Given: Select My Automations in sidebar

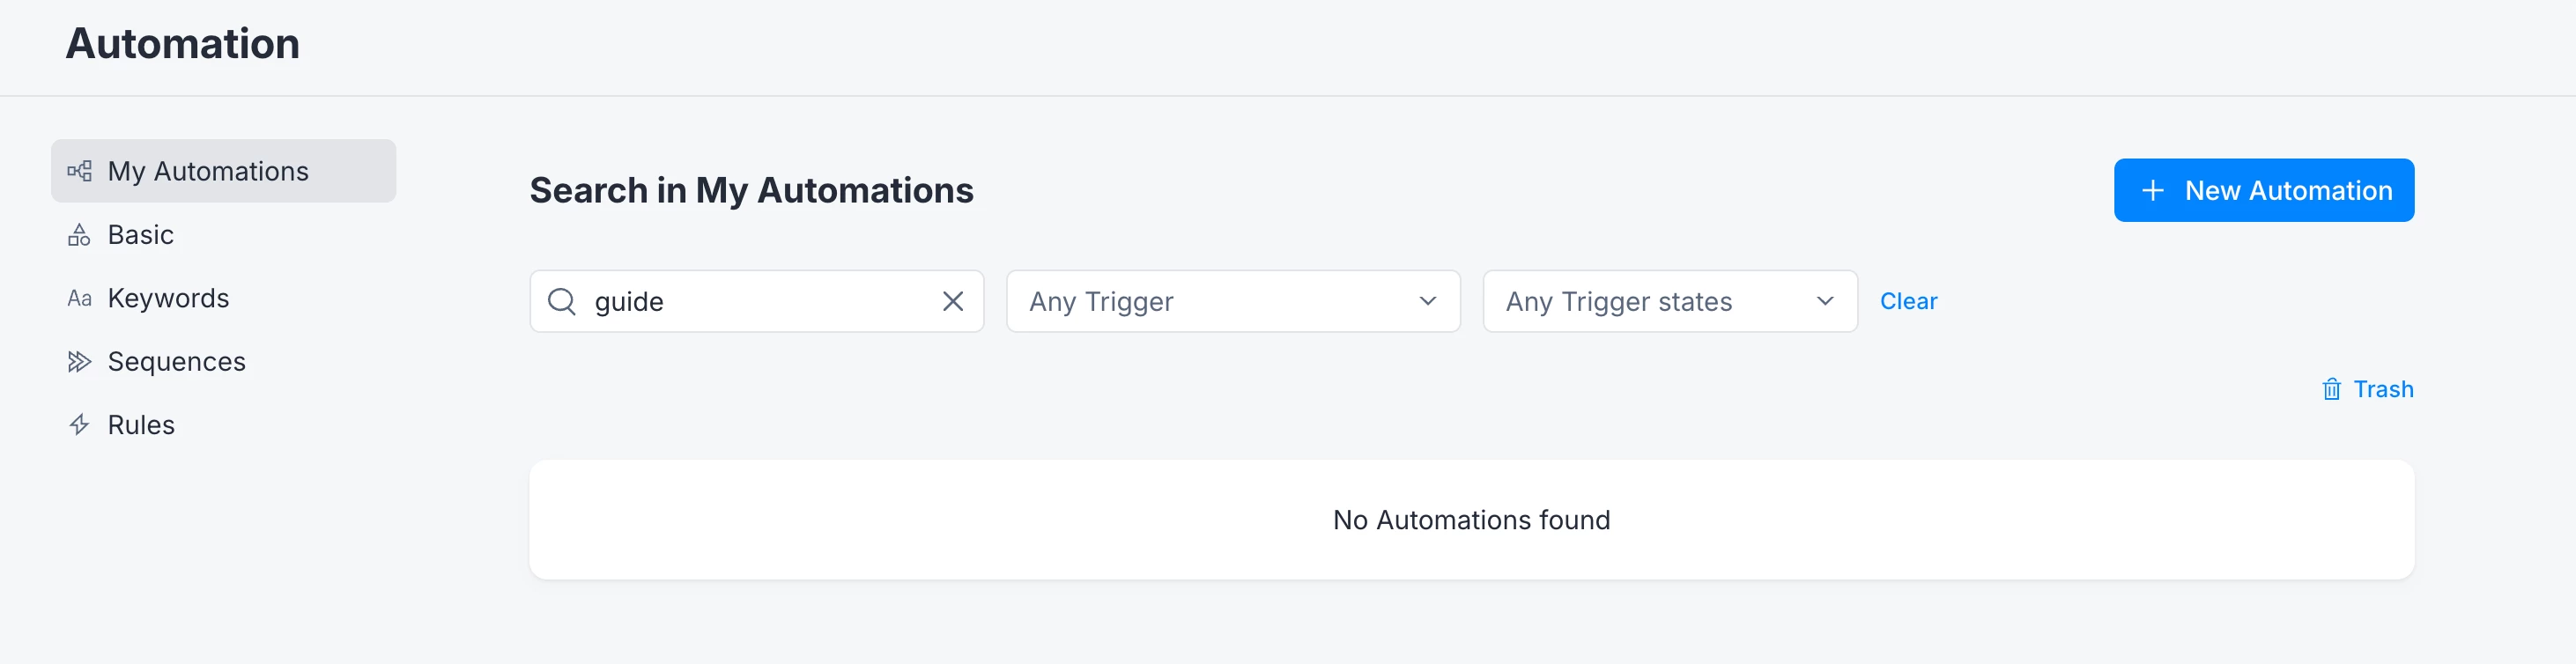Looking at the screenshot, I should pos(223,171).
